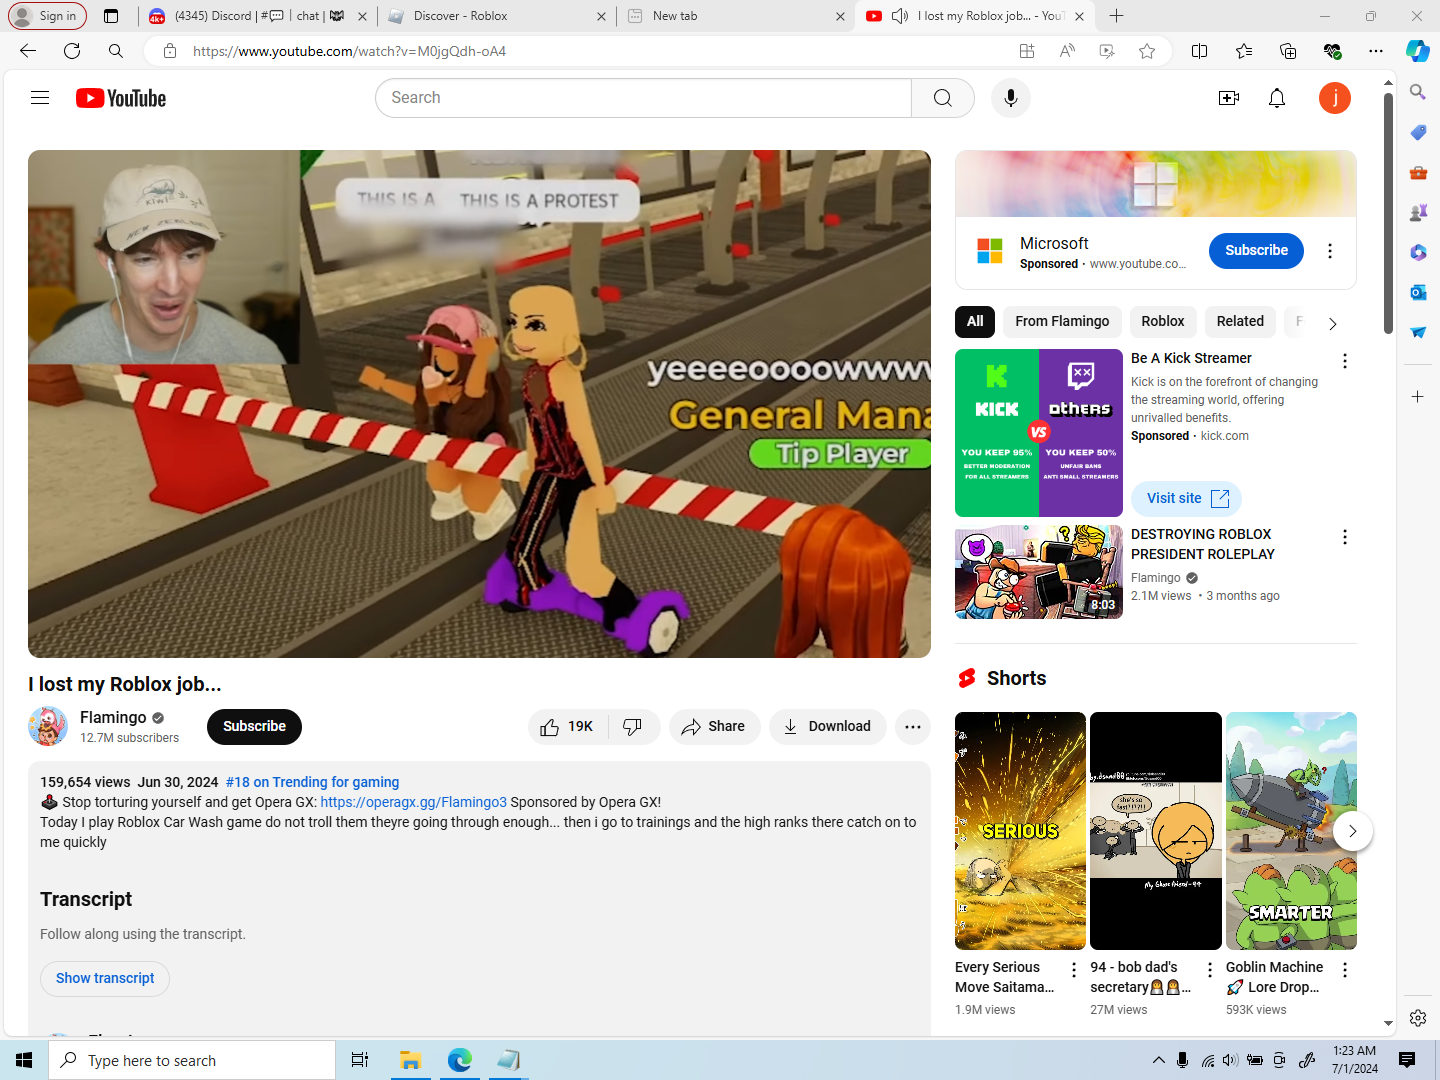The width and height of the screenshot is (1440, 1080).
Task: Subscribe to the Microsoft sponsored channel
Action: tap(1256, 250)
